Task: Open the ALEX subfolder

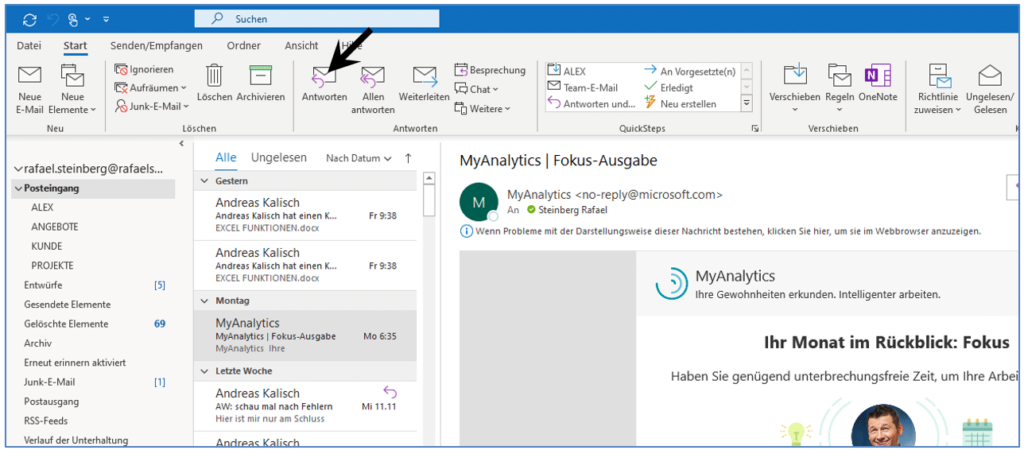Action: 42,208
